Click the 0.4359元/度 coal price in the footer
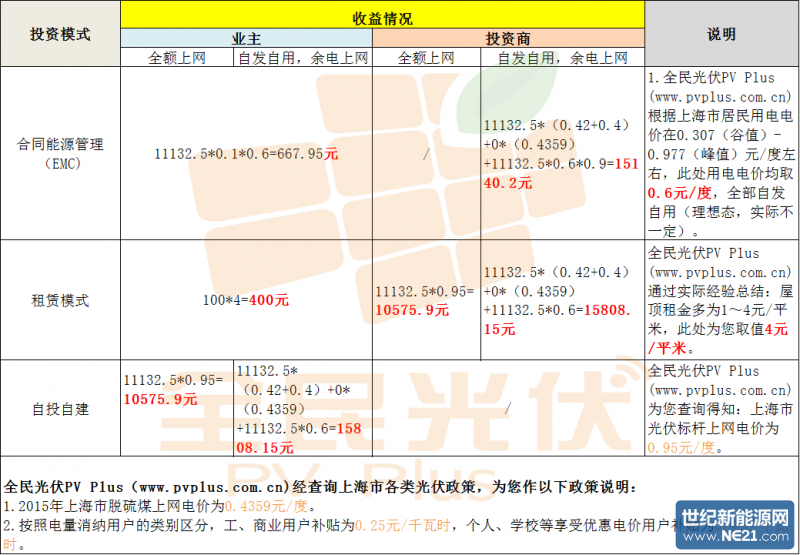This screenshot has width=800, height=555. coord(263,506)
